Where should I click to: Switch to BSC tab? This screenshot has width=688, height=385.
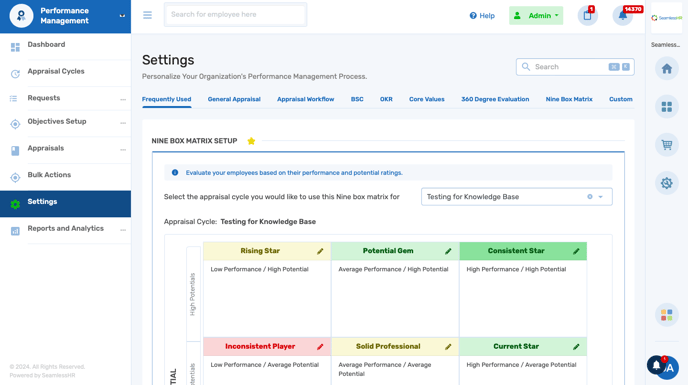(x=357, y=99)
